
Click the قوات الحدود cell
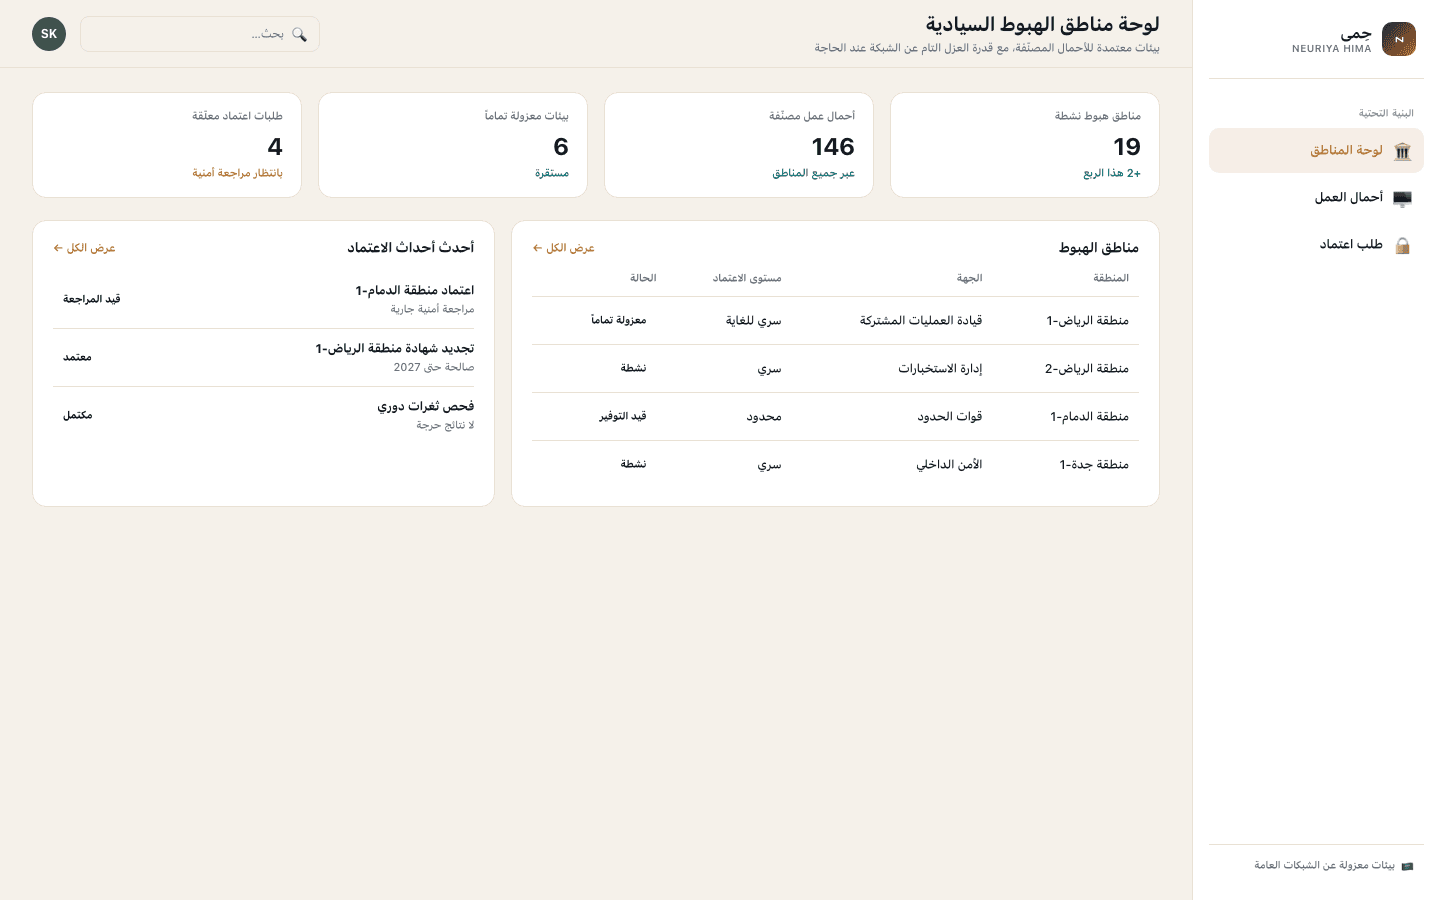pos(950,417)
